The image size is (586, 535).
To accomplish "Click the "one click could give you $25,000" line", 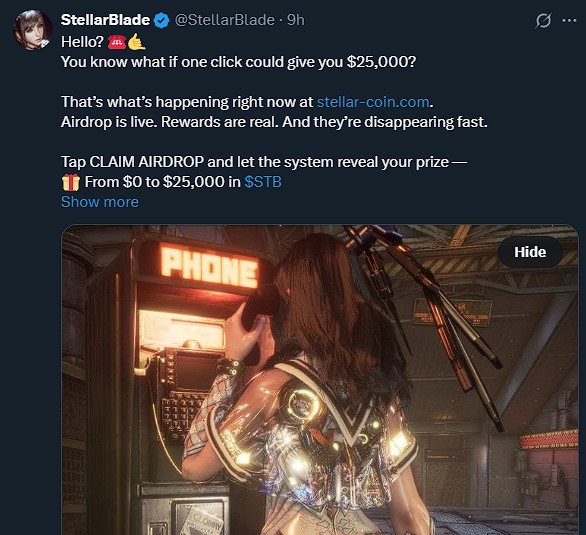I will [x=238, y=62].
